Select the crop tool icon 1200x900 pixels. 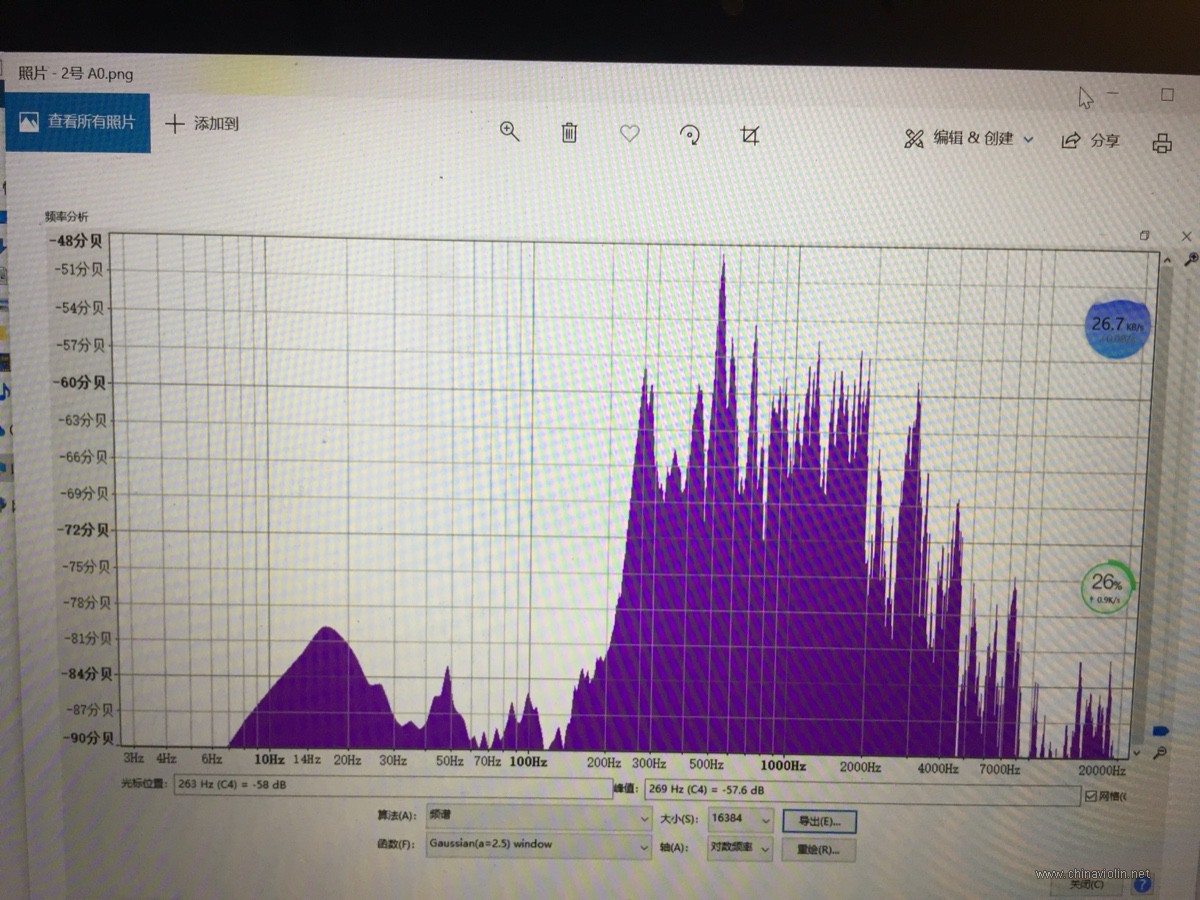(750, 135)
